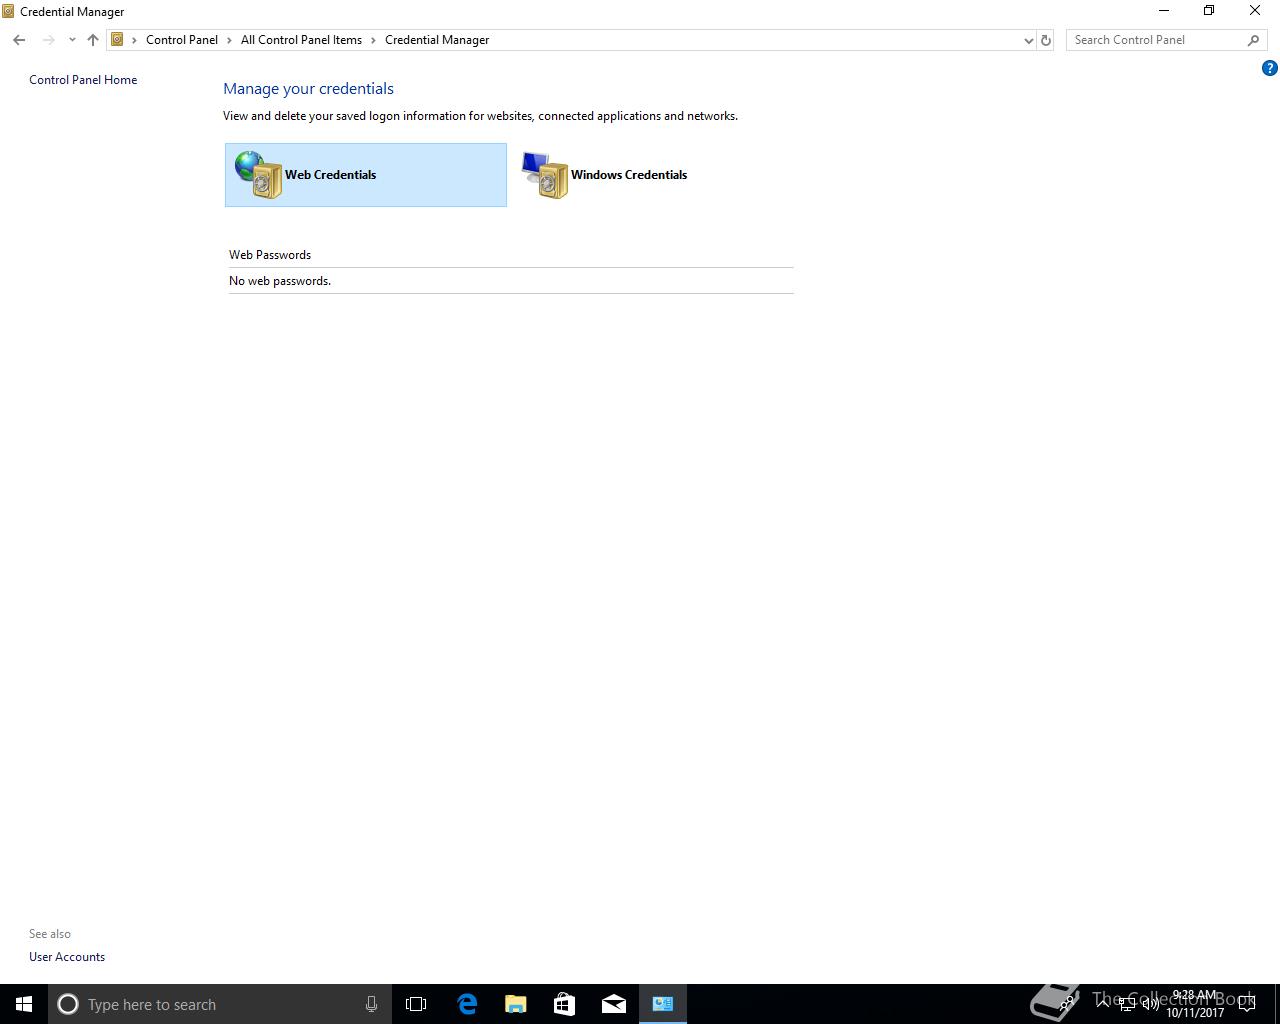Open the Windows Start menu
1280x1024 pixels.
click(24, 1004)
